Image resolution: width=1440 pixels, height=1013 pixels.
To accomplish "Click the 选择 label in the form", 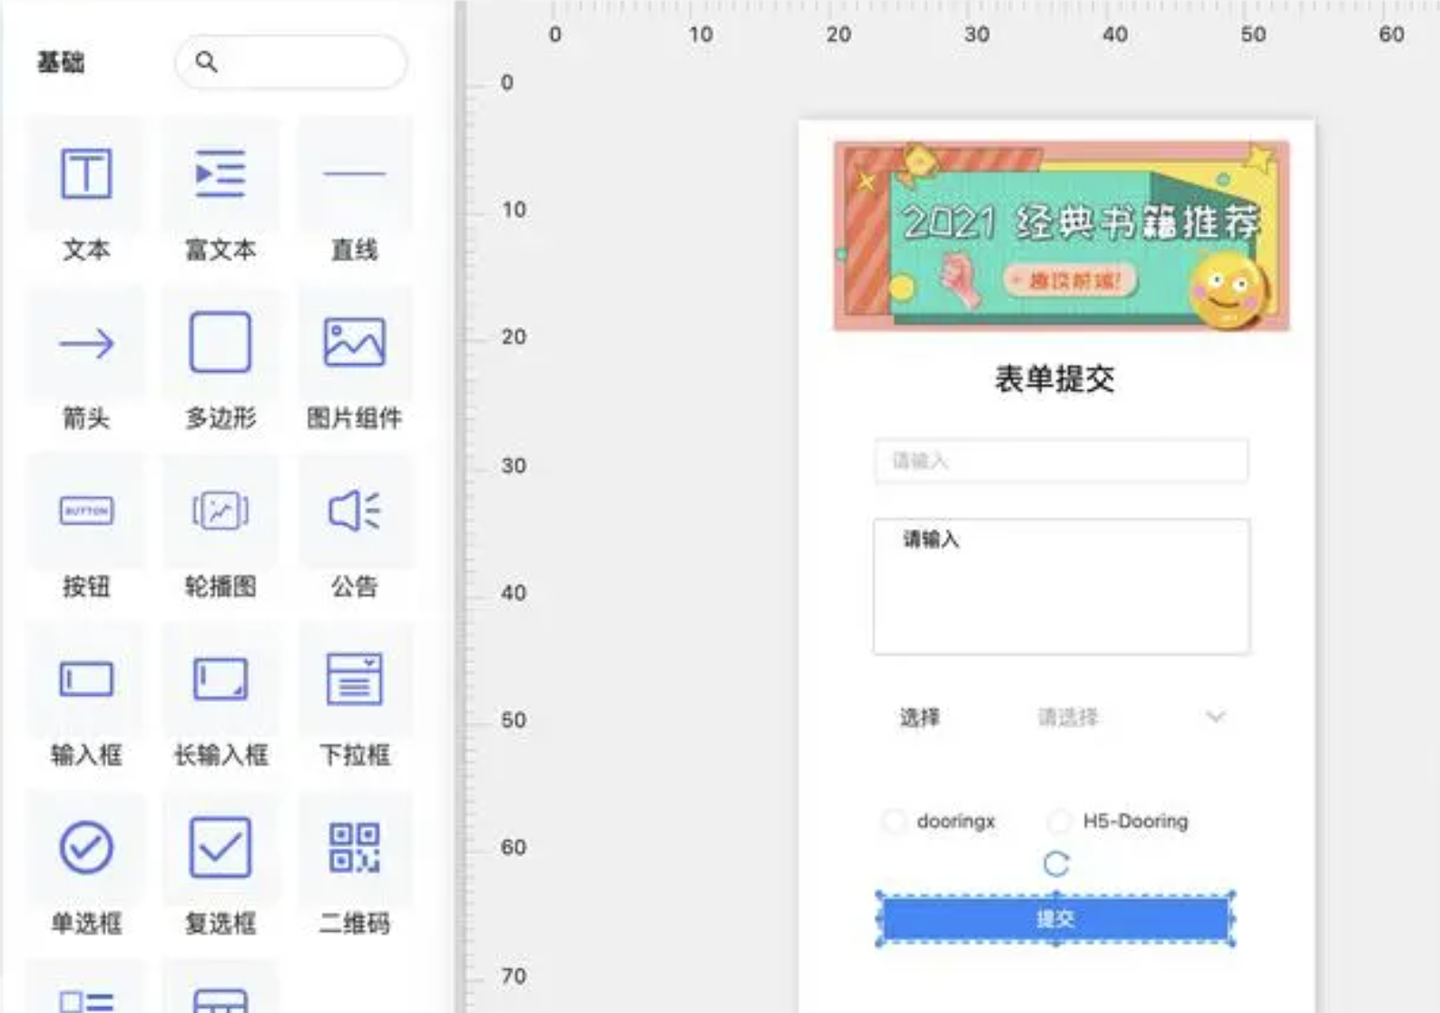I will (x=919, y=717).
